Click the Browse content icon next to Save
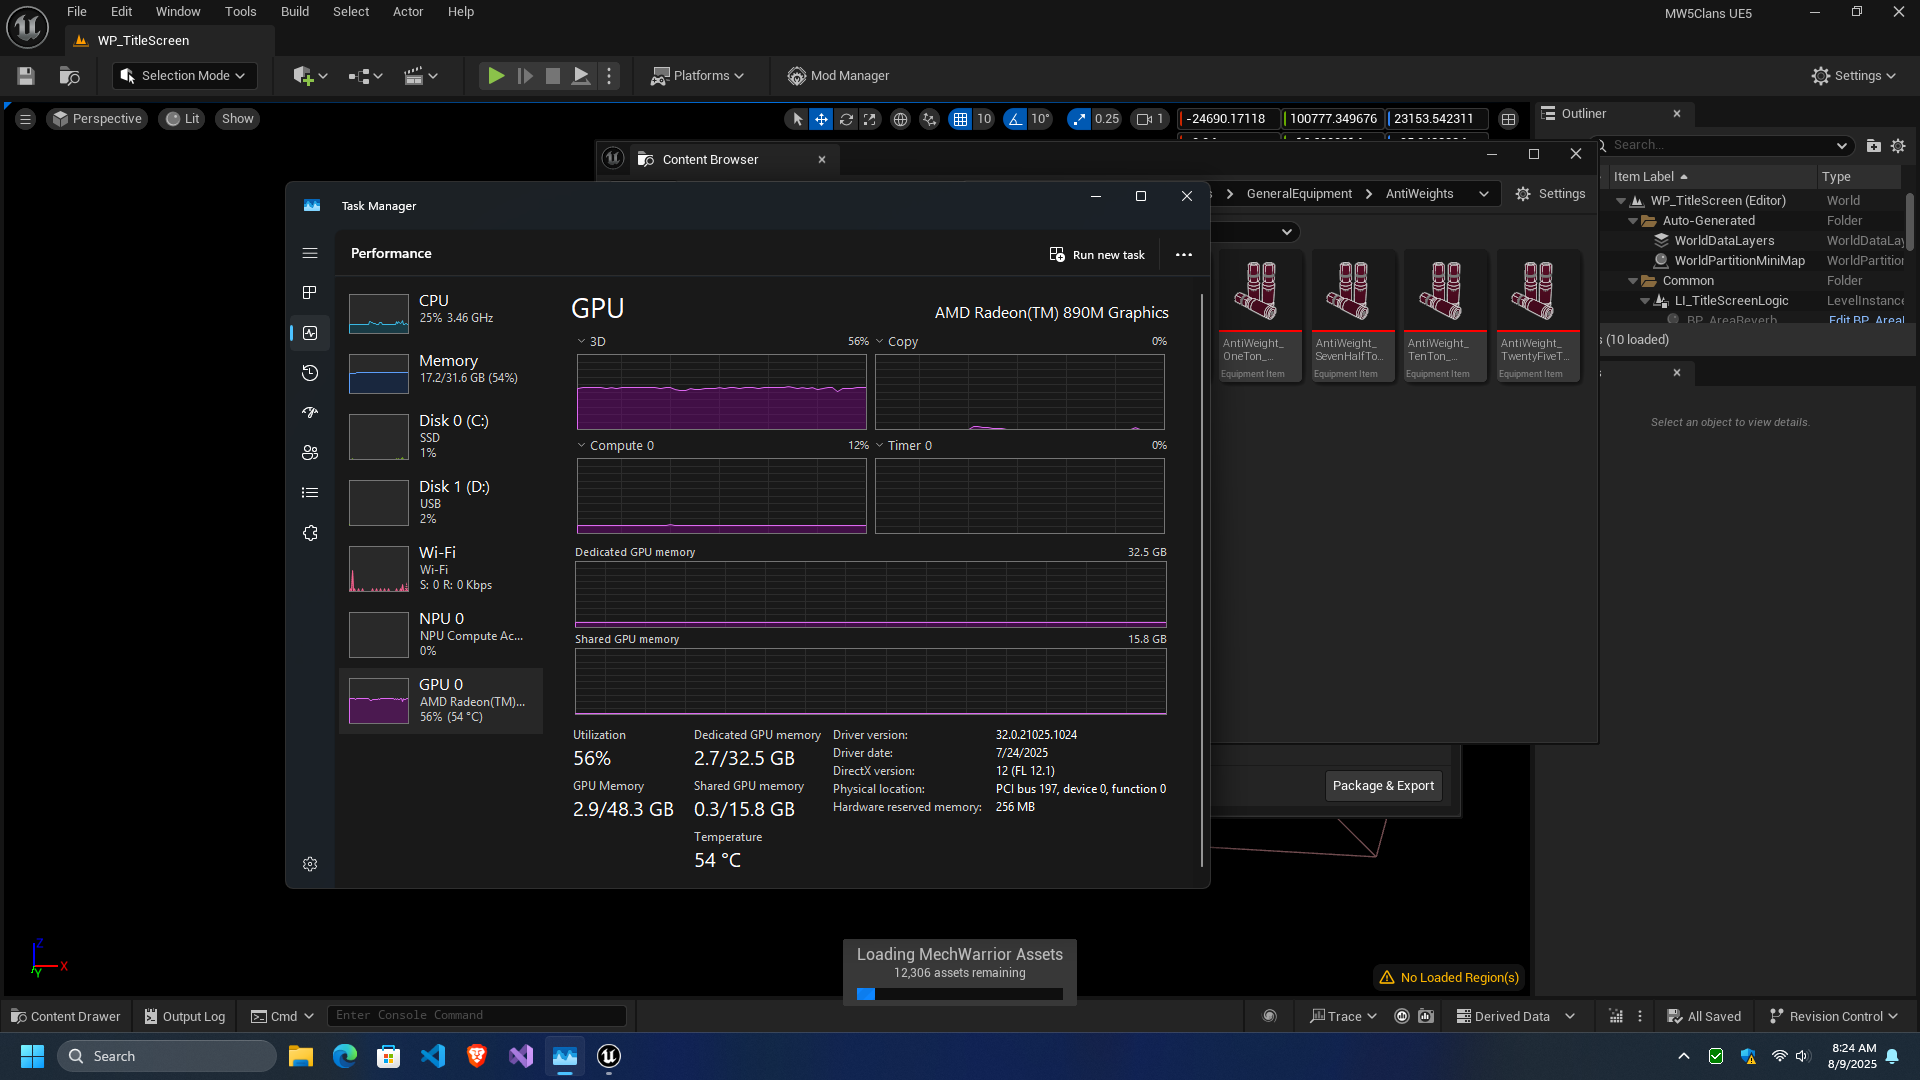This screenshot has height=1080, width=1920. click(69, 76)
